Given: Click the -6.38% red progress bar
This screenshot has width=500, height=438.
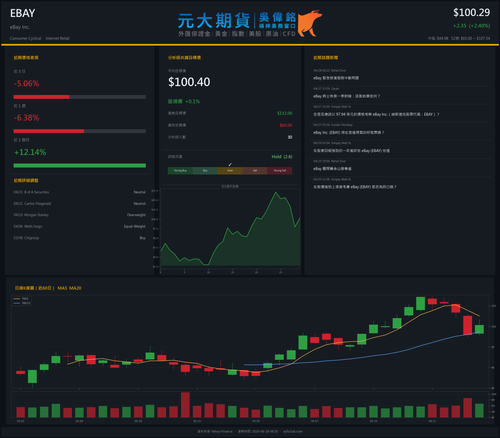Looking at the screenshot, I should [49, 131].
